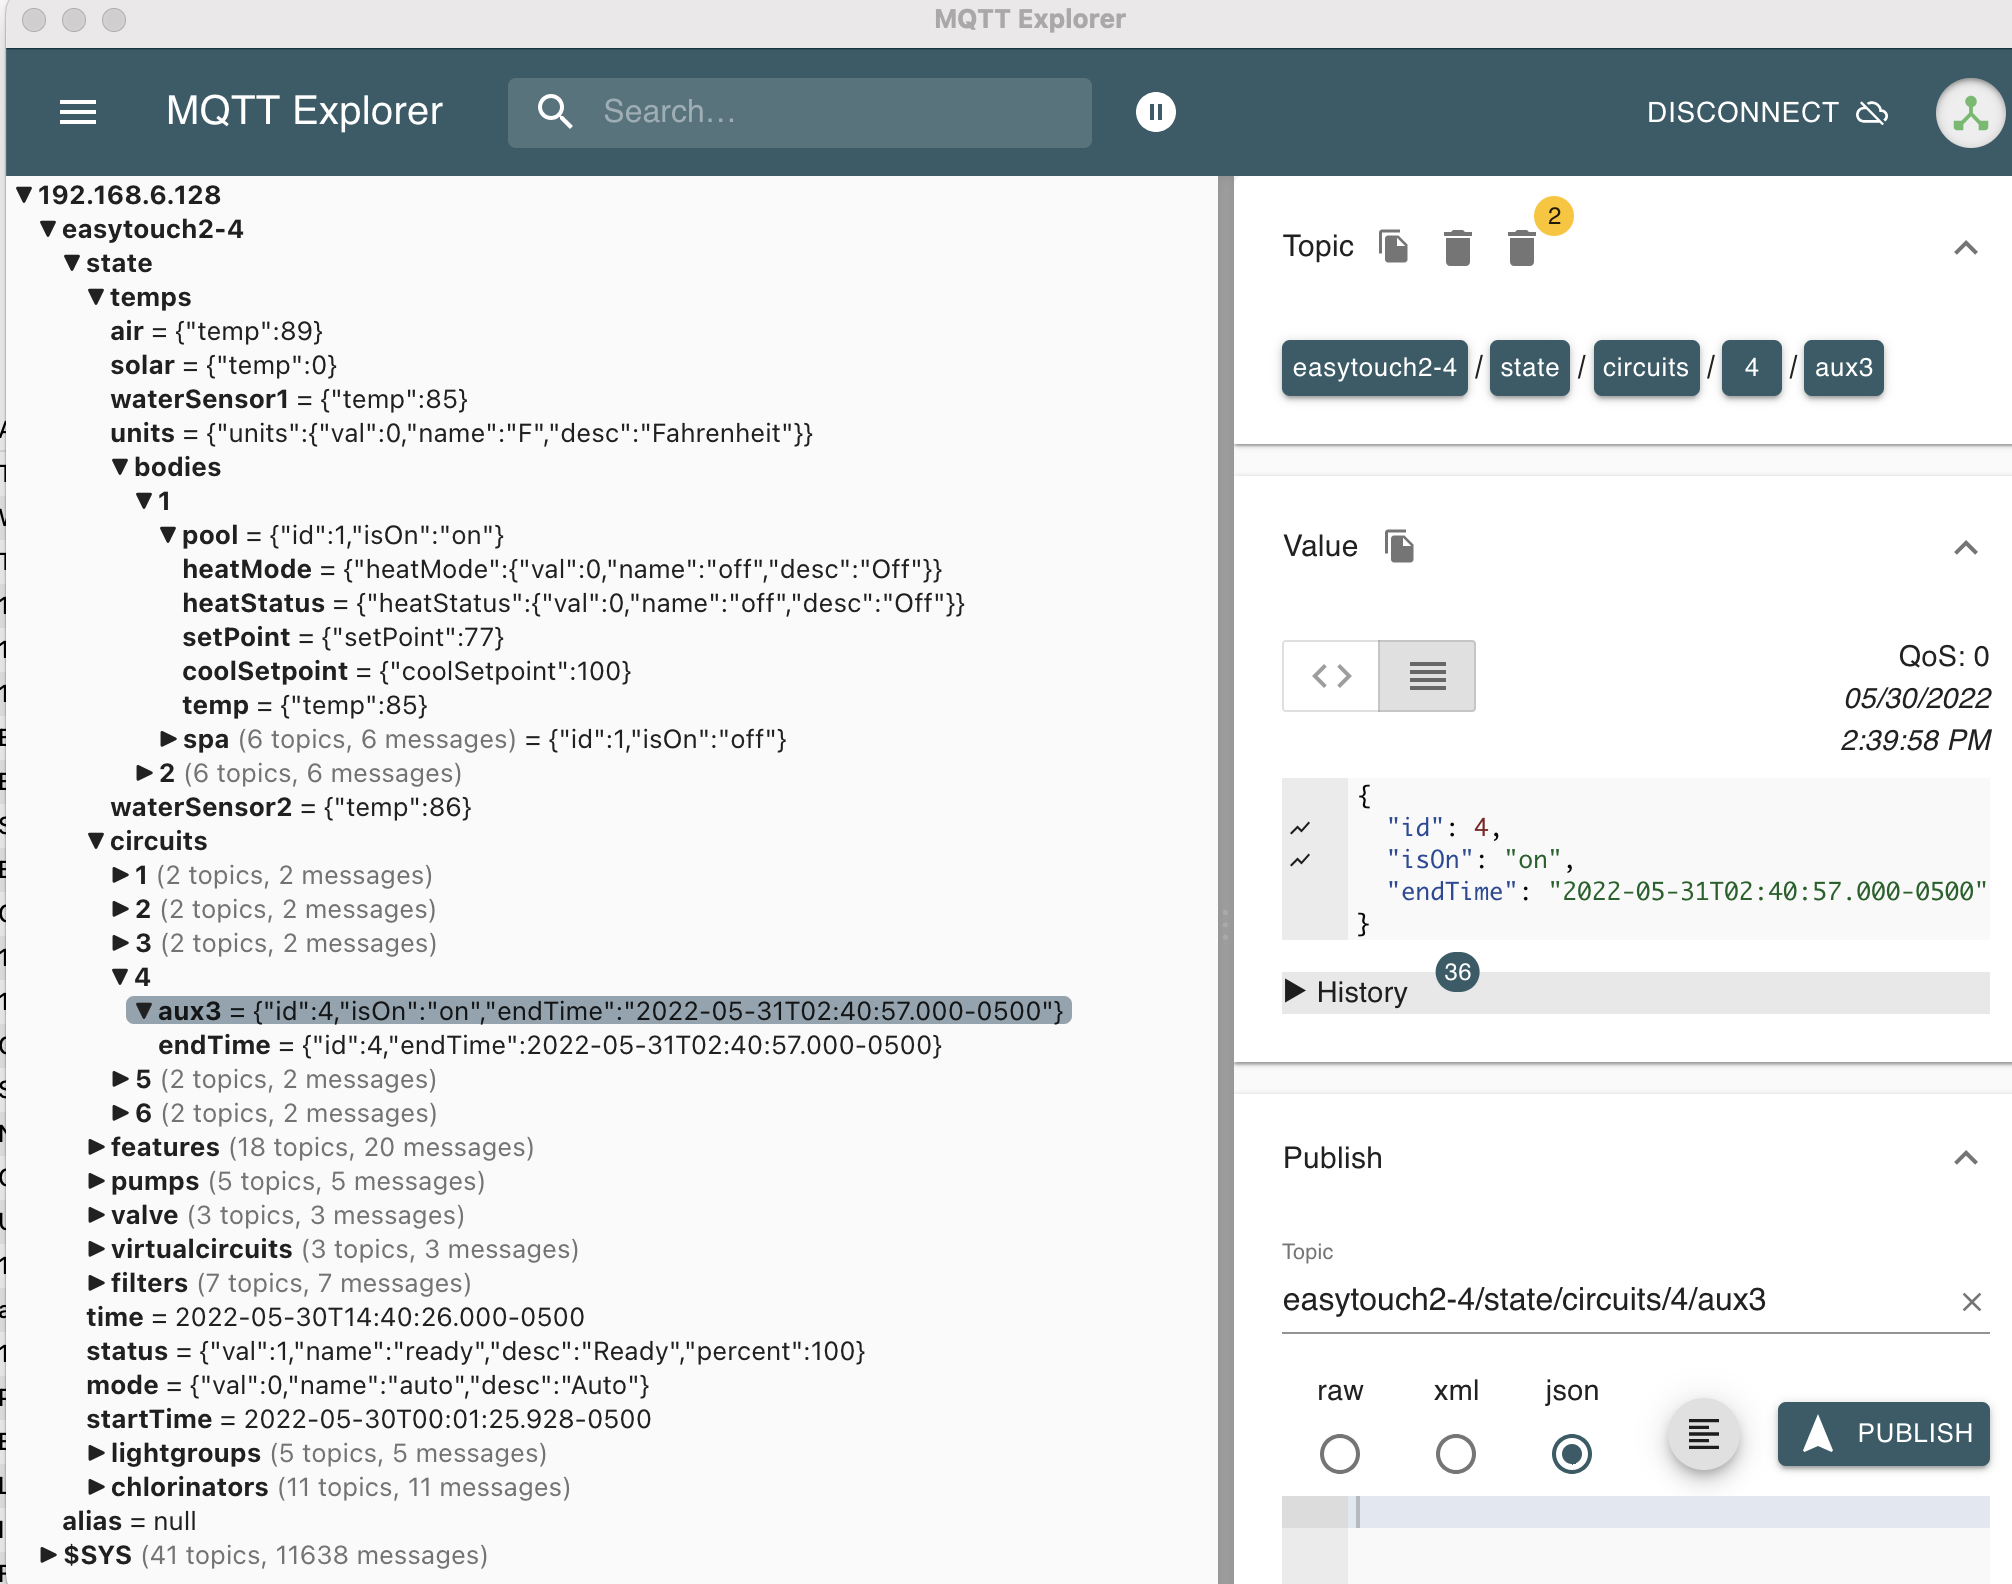Collapse the easytouch2-4 tree node
The height and width of the screenshot is (1584, 2012).
coord(49,229)
